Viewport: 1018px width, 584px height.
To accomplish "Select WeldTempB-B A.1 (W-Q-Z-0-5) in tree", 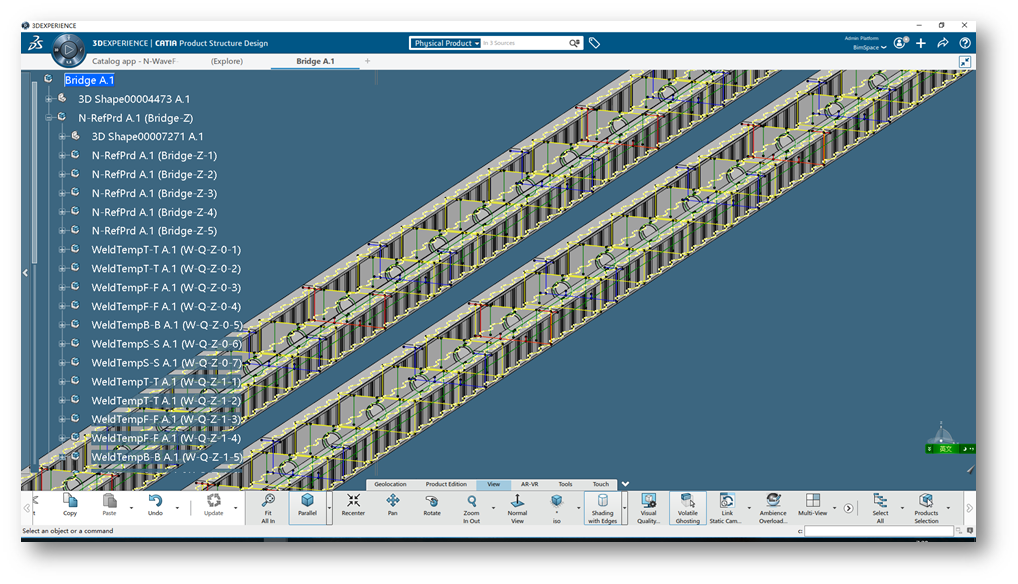I will coord(166,325).
